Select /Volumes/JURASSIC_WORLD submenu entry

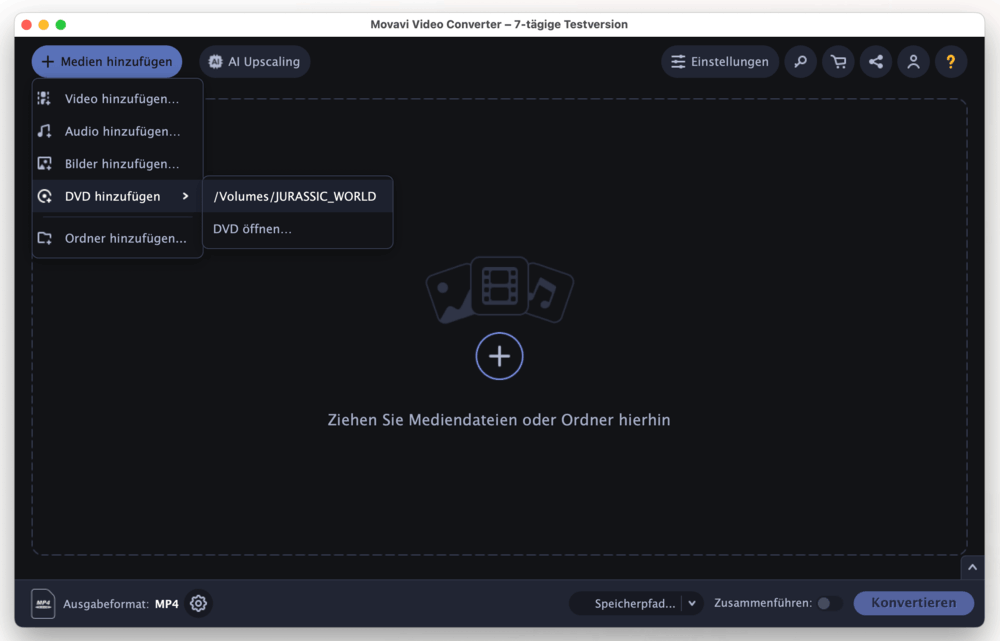(x=297, y=196)
